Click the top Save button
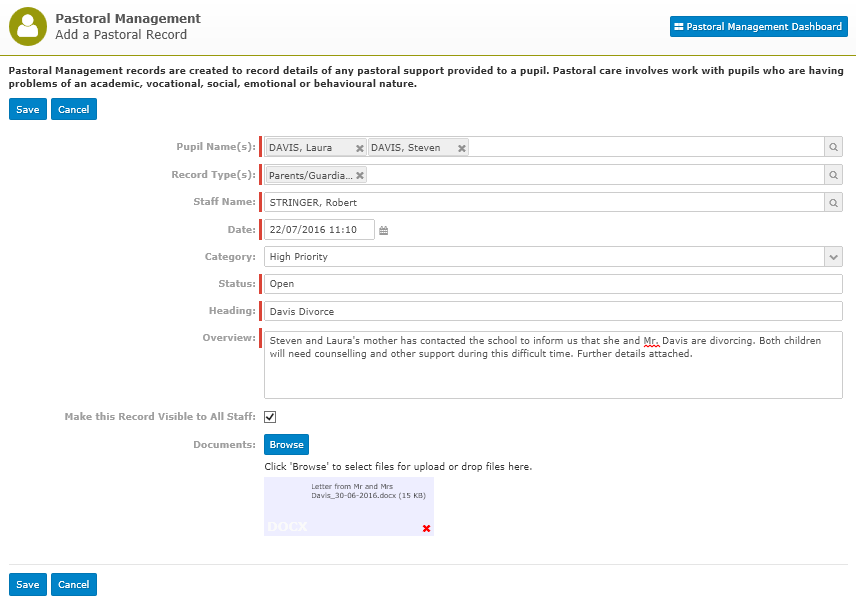856x611 pixels. click(x=28, y=109)
